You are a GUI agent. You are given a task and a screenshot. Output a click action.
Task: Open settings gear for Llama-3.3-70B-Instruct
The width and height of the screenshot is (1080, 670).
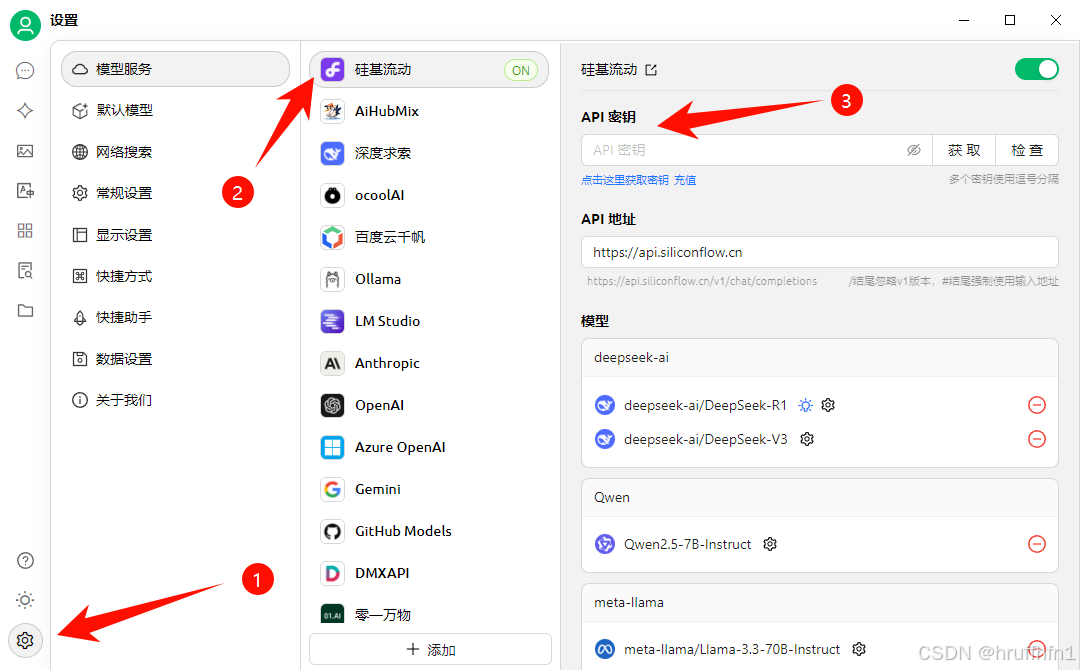[x=859, y=649]
